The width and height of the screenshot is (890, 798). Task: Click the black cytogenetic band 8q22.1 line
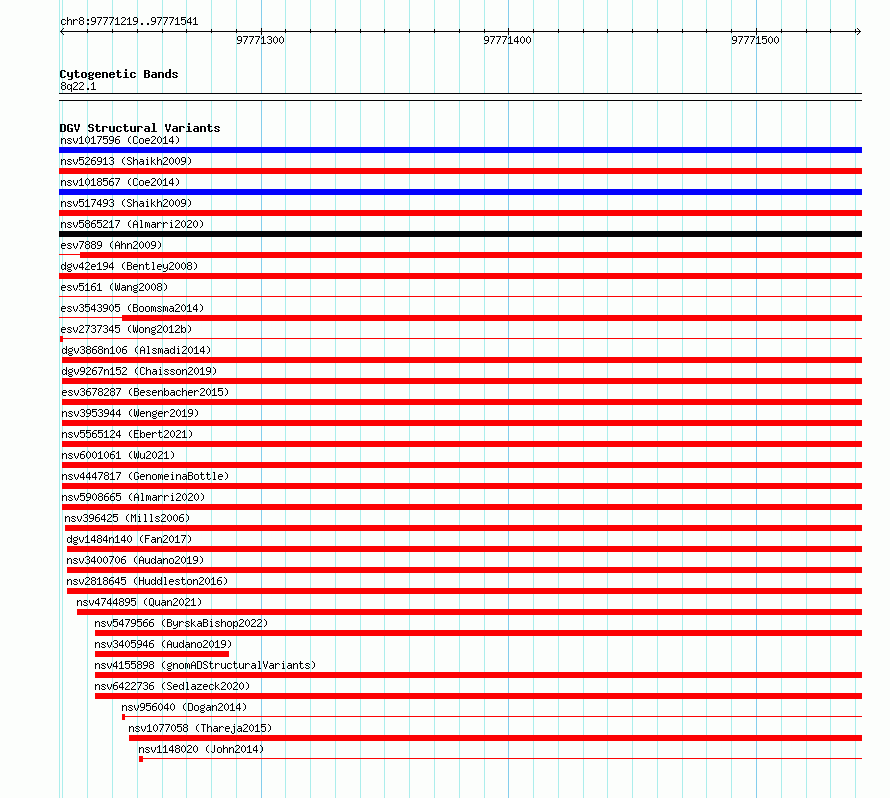coord(460,97)
